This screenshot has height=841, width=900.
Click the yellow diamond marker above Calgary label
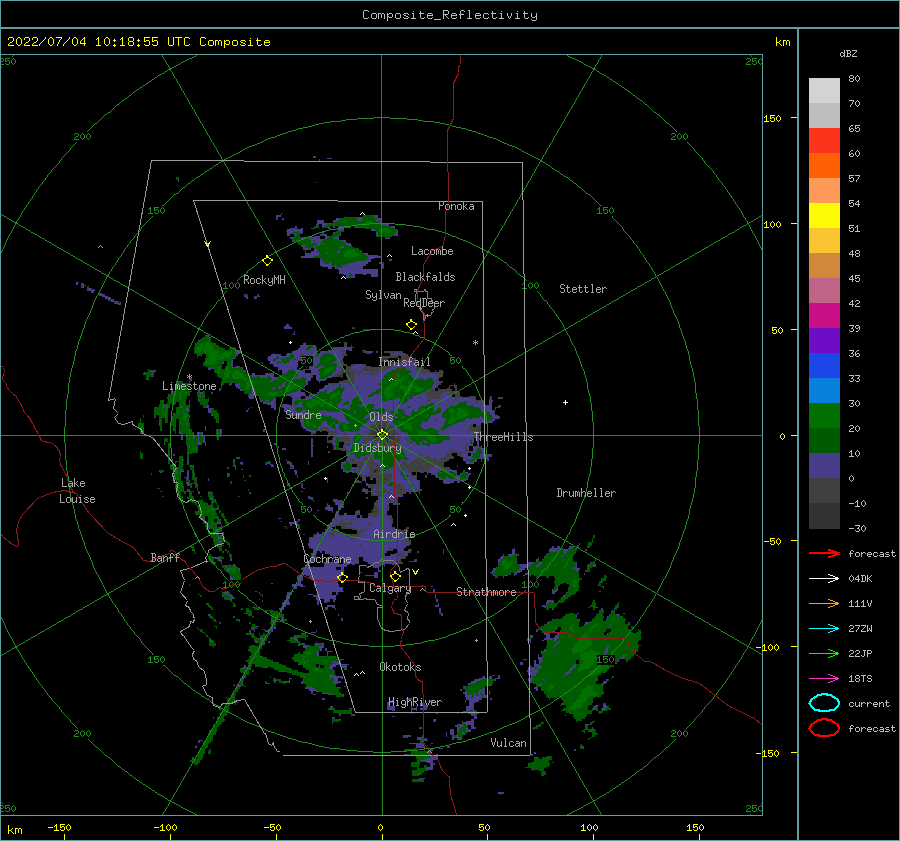(x=395, y=576)
